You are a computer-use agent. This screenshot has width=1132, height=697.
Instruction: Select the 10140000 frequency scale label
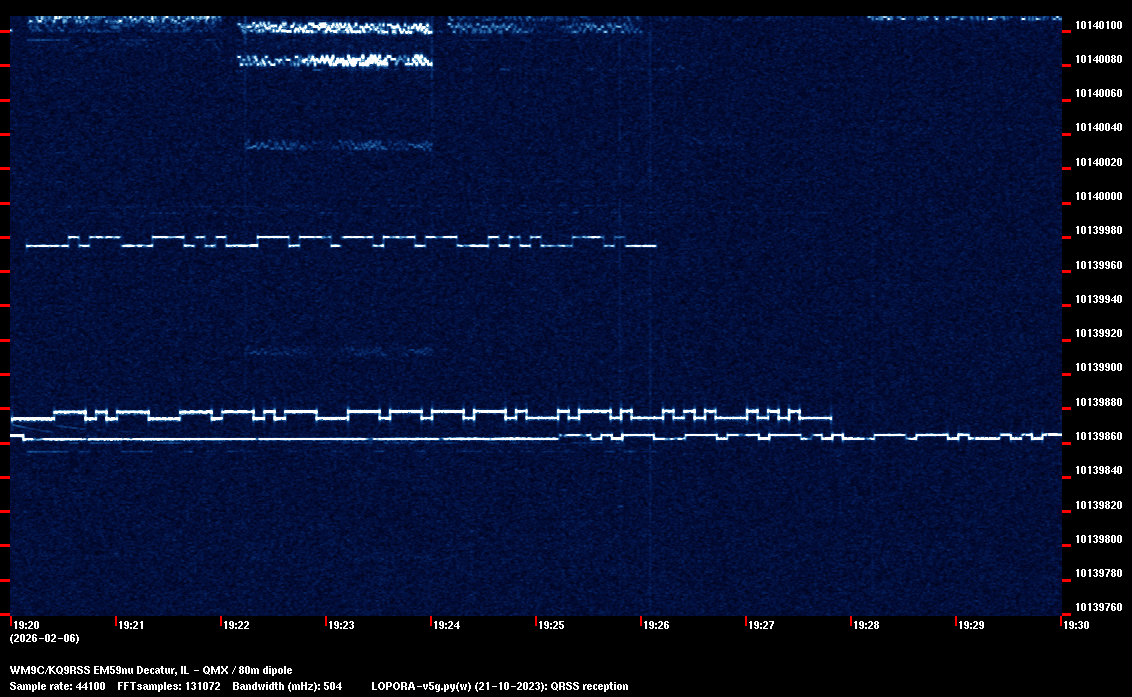click(x=1097, y=196)
